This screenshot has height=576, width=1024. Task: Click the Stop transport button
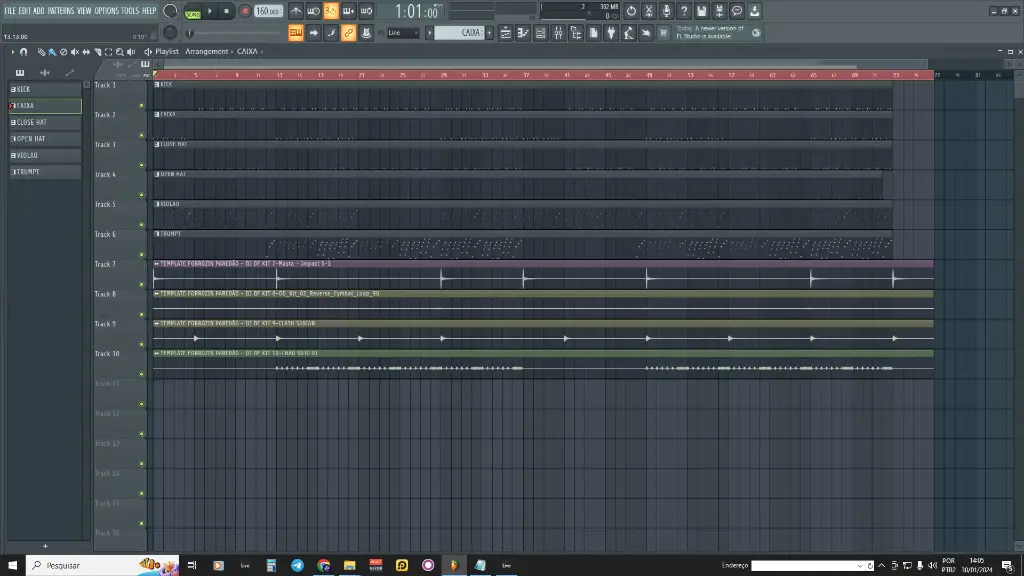click(227, 11)
